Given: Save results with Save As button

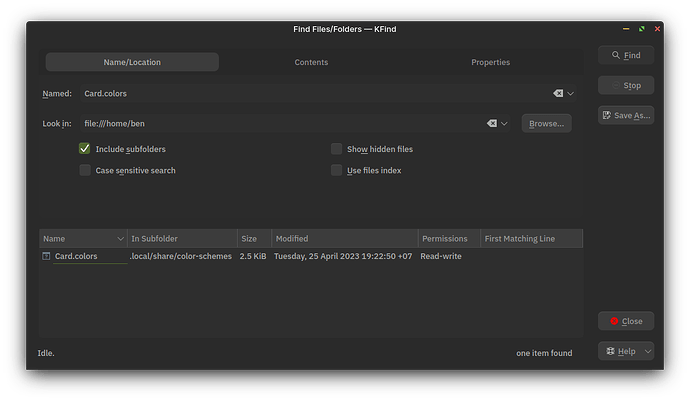Looking at the screenshot, I should 626,115.
